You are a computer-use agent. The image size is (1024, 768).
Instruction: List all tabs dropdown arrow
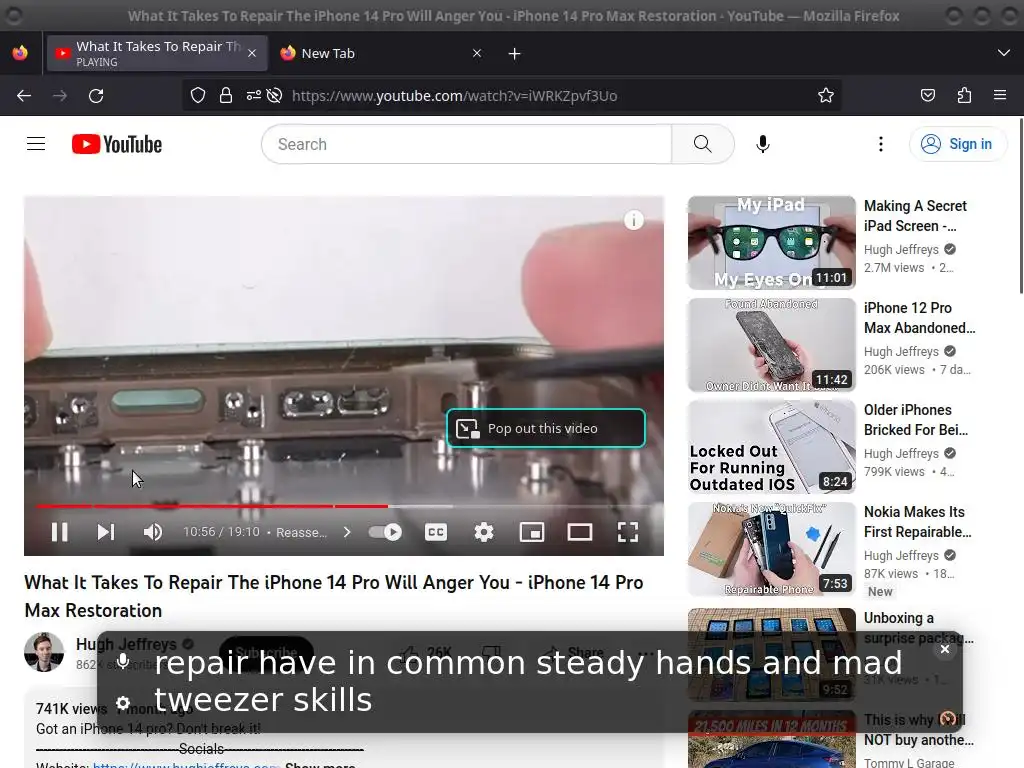[x=1004, y=53]
